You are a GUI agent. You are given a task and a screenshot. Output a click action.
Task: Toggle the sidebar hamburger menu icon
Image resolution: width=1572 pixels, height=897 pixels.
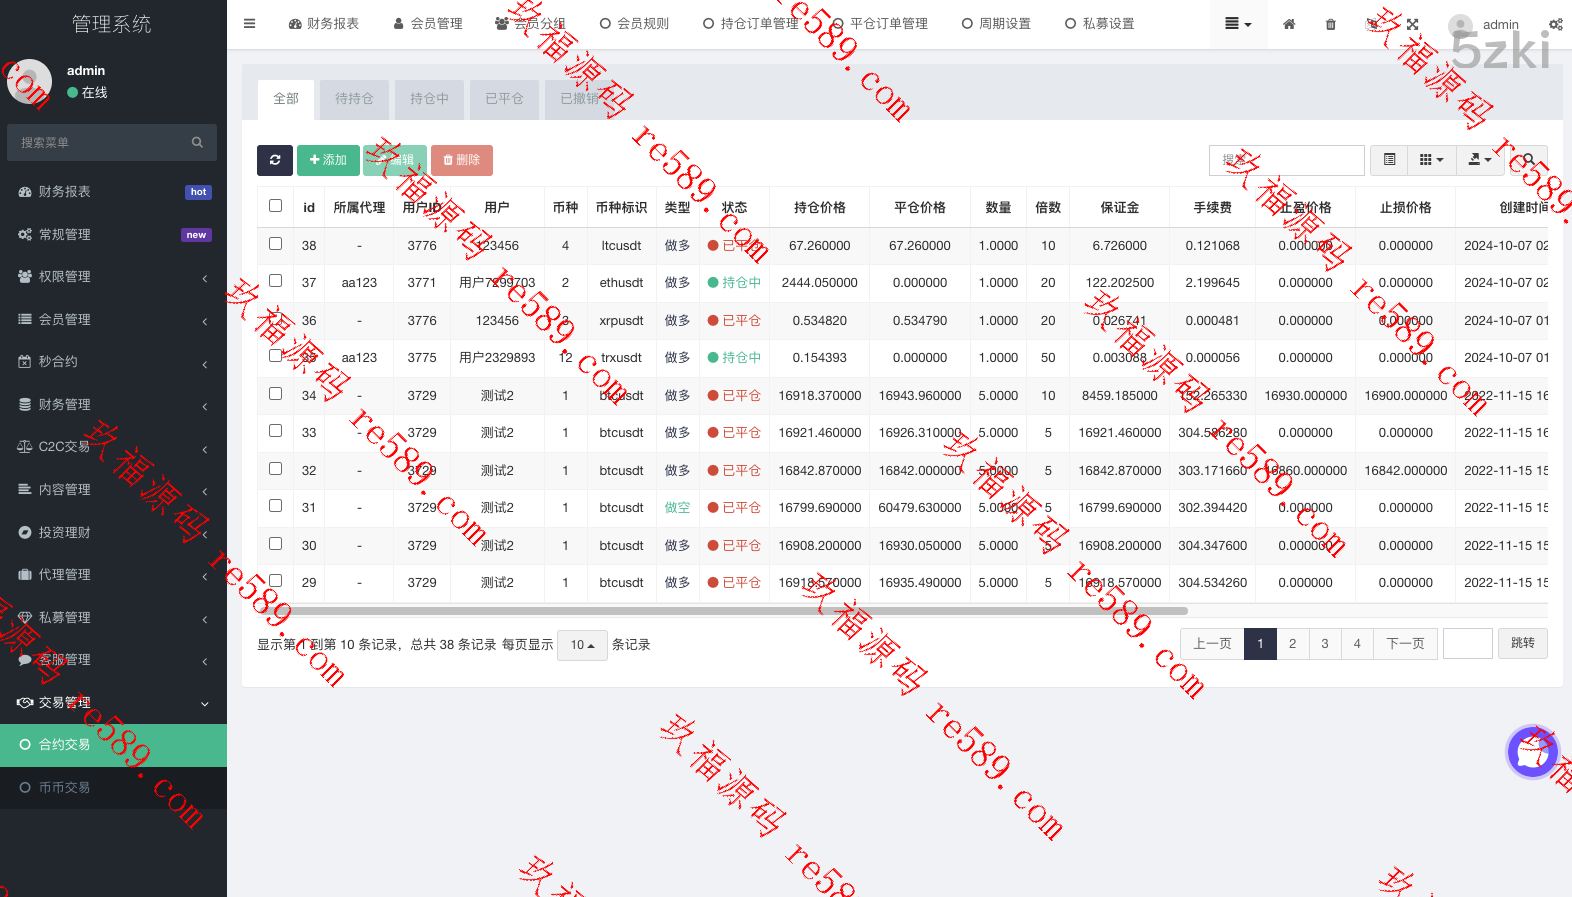pos(250,24)
